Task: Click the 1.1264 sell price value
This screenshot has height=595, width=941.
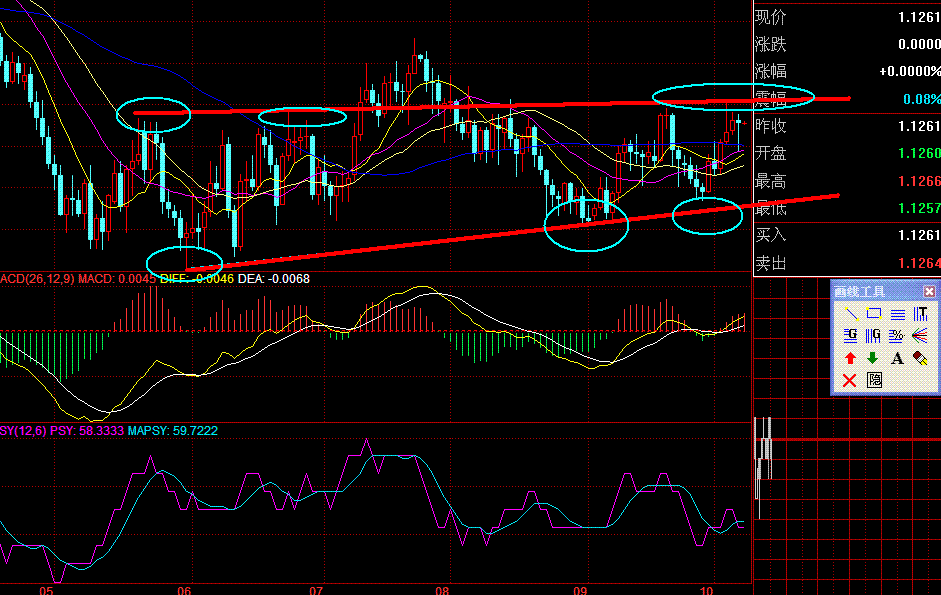Action: [x=919, y=263]
